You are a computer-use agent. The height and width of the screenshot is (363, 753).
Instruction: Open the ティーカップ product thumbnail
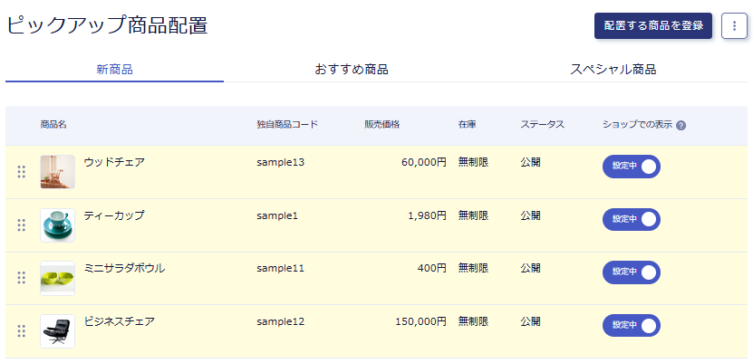[x=58, y=225]
